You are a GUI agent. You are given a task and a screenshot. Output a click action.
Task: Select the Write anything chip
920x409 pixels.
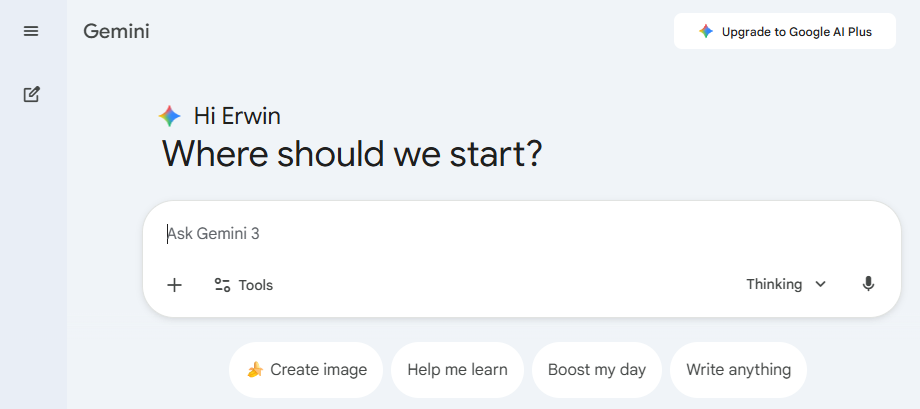coord(738,370)
